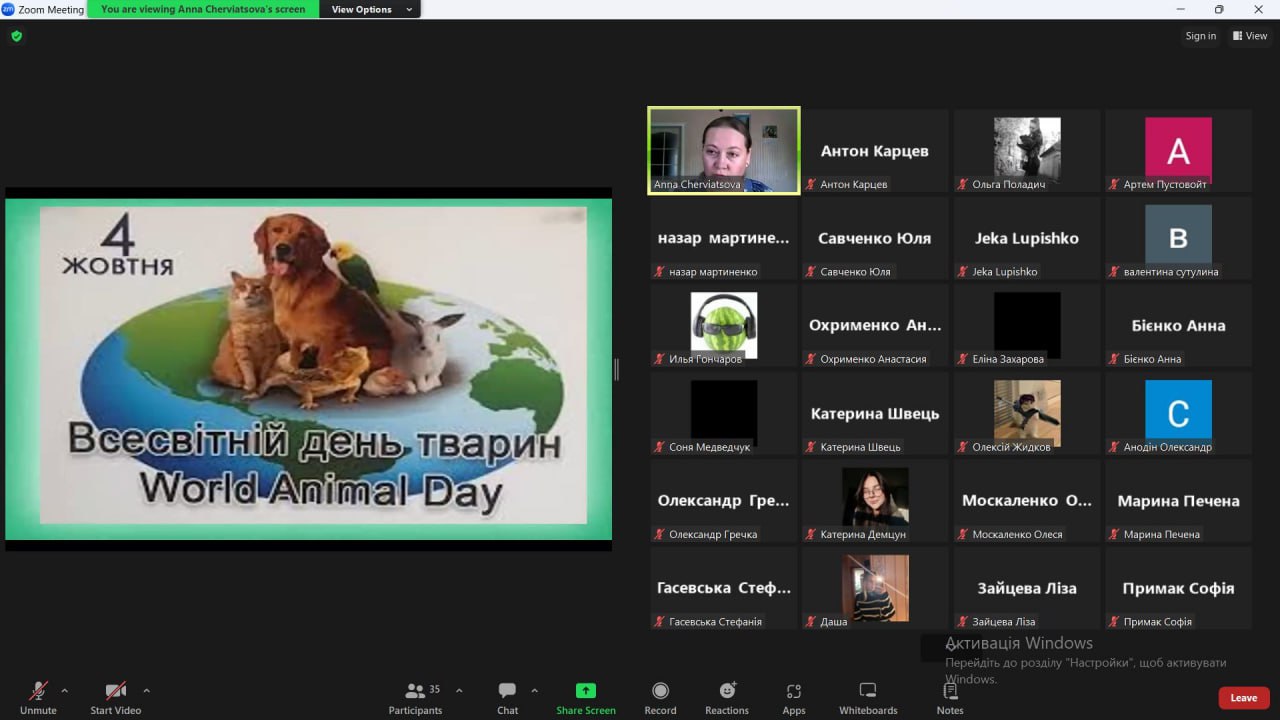Viewport: 1280px width, 720px height.
Task: Open the Chat panel
Action: pos(507,691)
